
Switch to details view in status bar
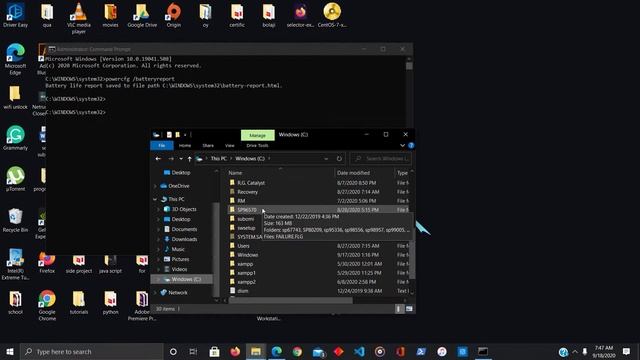tap(398, 309)
